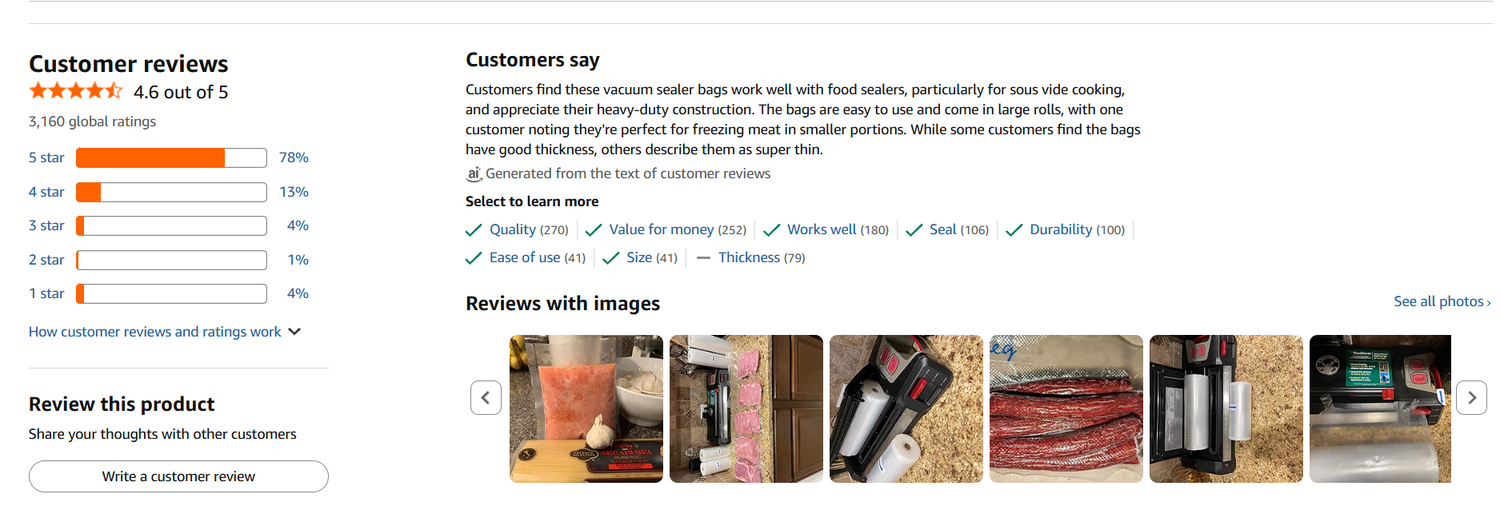Click the 3 star rating bar

point(171,226)
